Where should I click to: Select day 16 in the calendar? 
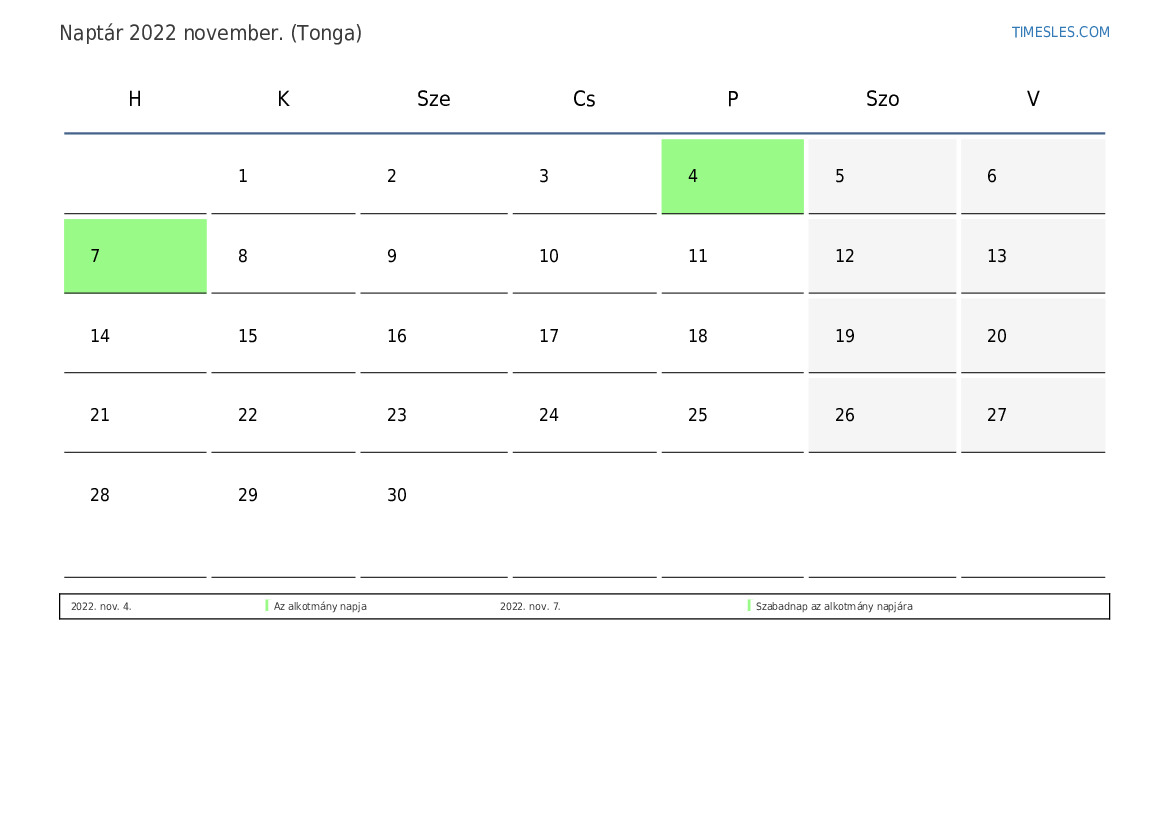tap(433, 336)
